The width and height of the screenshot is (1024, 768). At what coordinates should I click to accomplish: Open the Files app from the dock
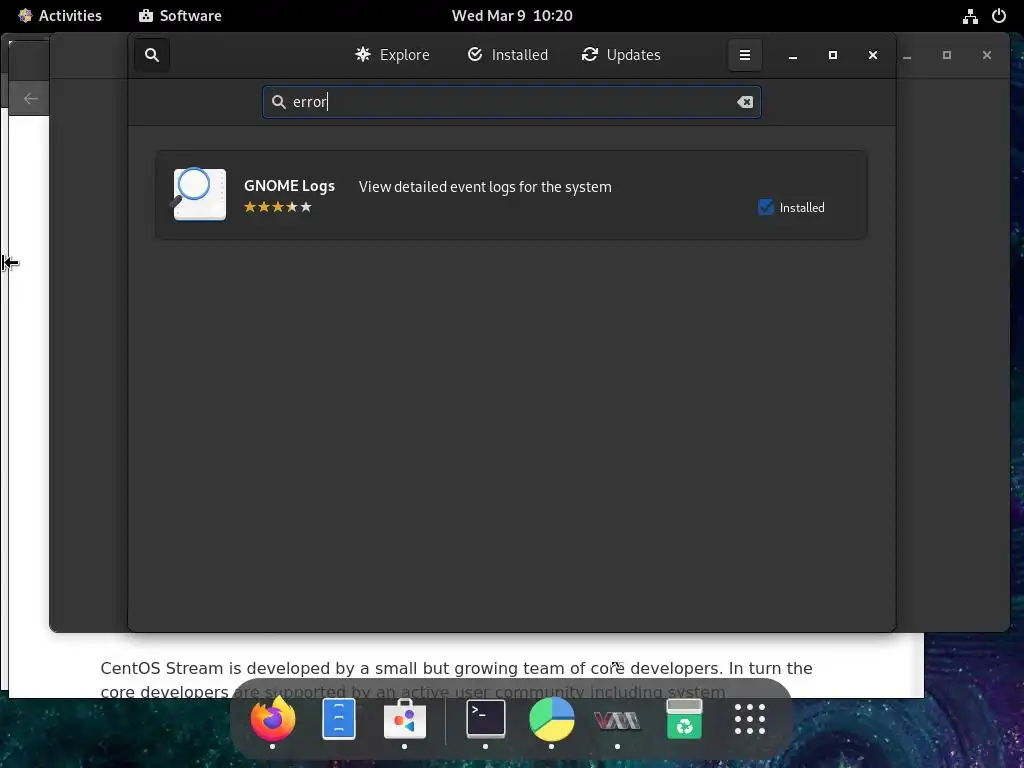pyautogui.click(x=339, y=718)
